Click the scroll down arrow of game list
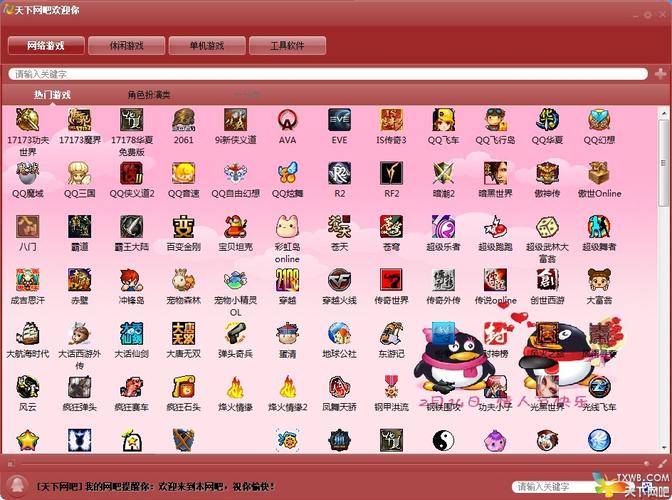 [x=663, y=448]
